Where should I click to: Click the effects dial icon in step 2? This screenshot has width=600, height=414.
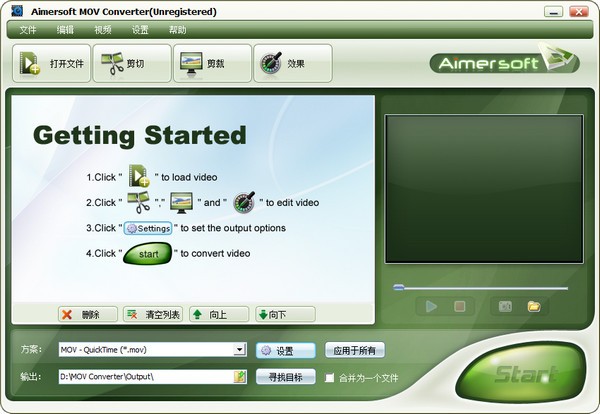(244, 202)
